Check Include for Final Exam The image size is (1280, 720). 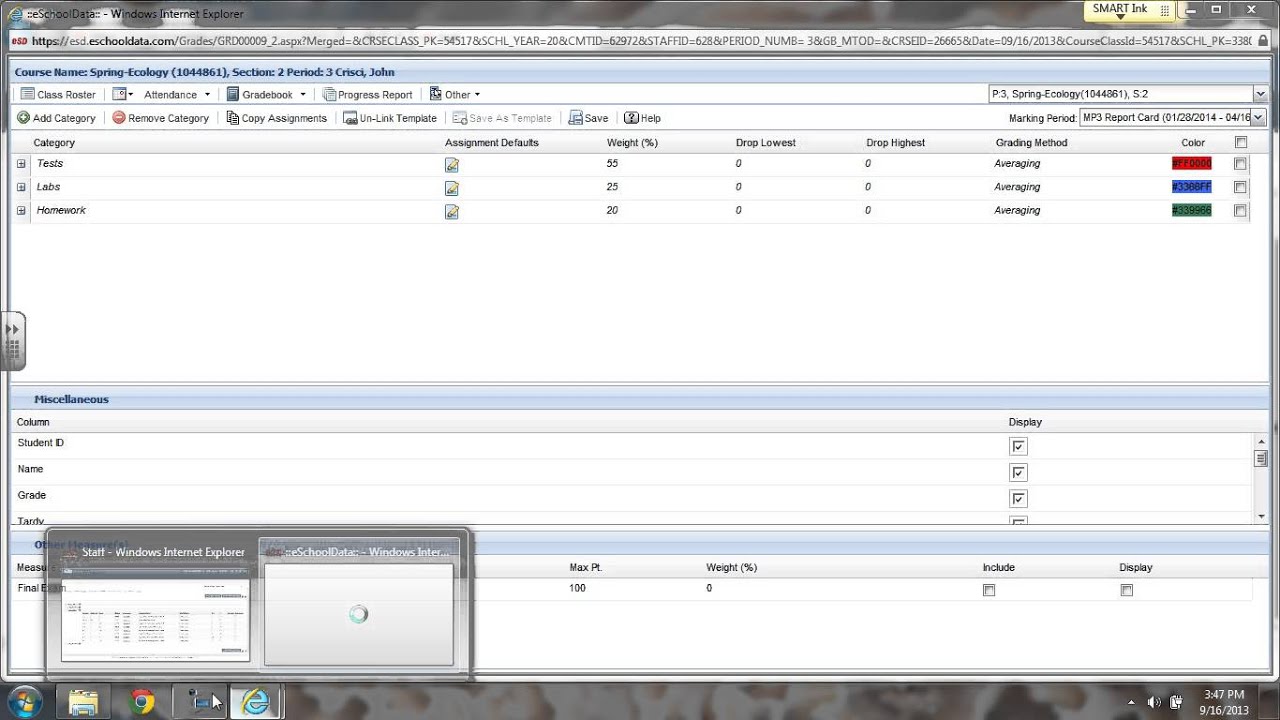[x=989, y=591]
